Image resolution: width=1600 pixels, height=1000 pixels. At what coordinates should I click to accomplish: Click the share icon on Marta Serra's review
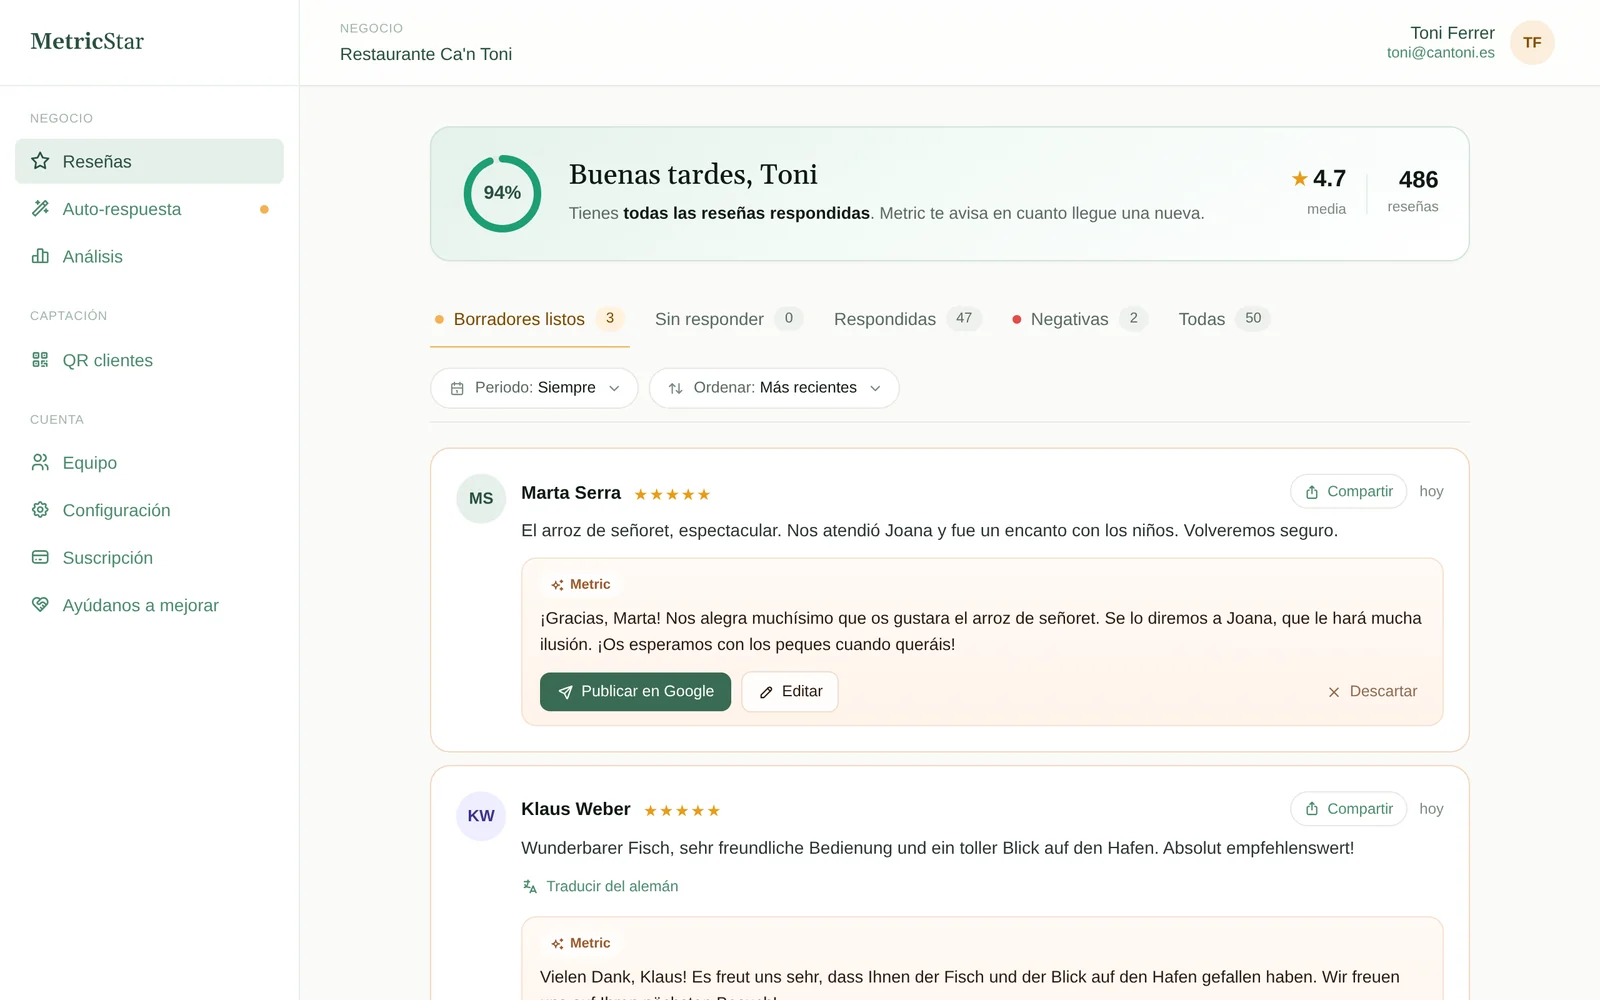[x=1312, y=492]
